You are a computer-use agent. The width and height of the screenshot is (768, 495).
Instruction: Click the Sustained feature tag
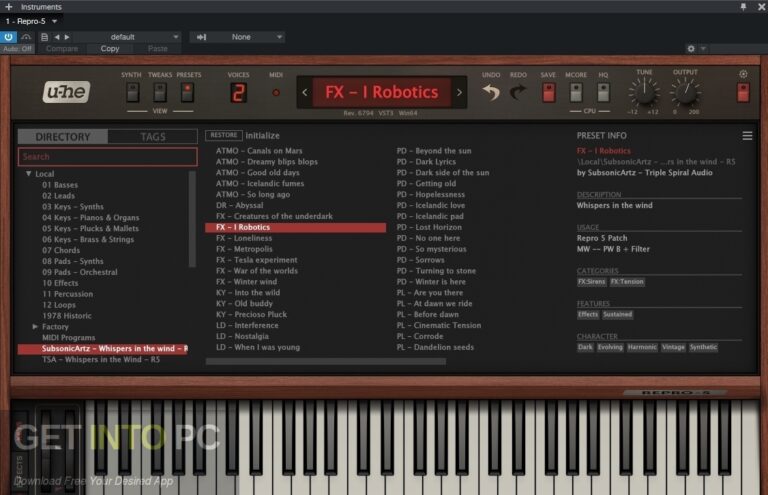617,314
